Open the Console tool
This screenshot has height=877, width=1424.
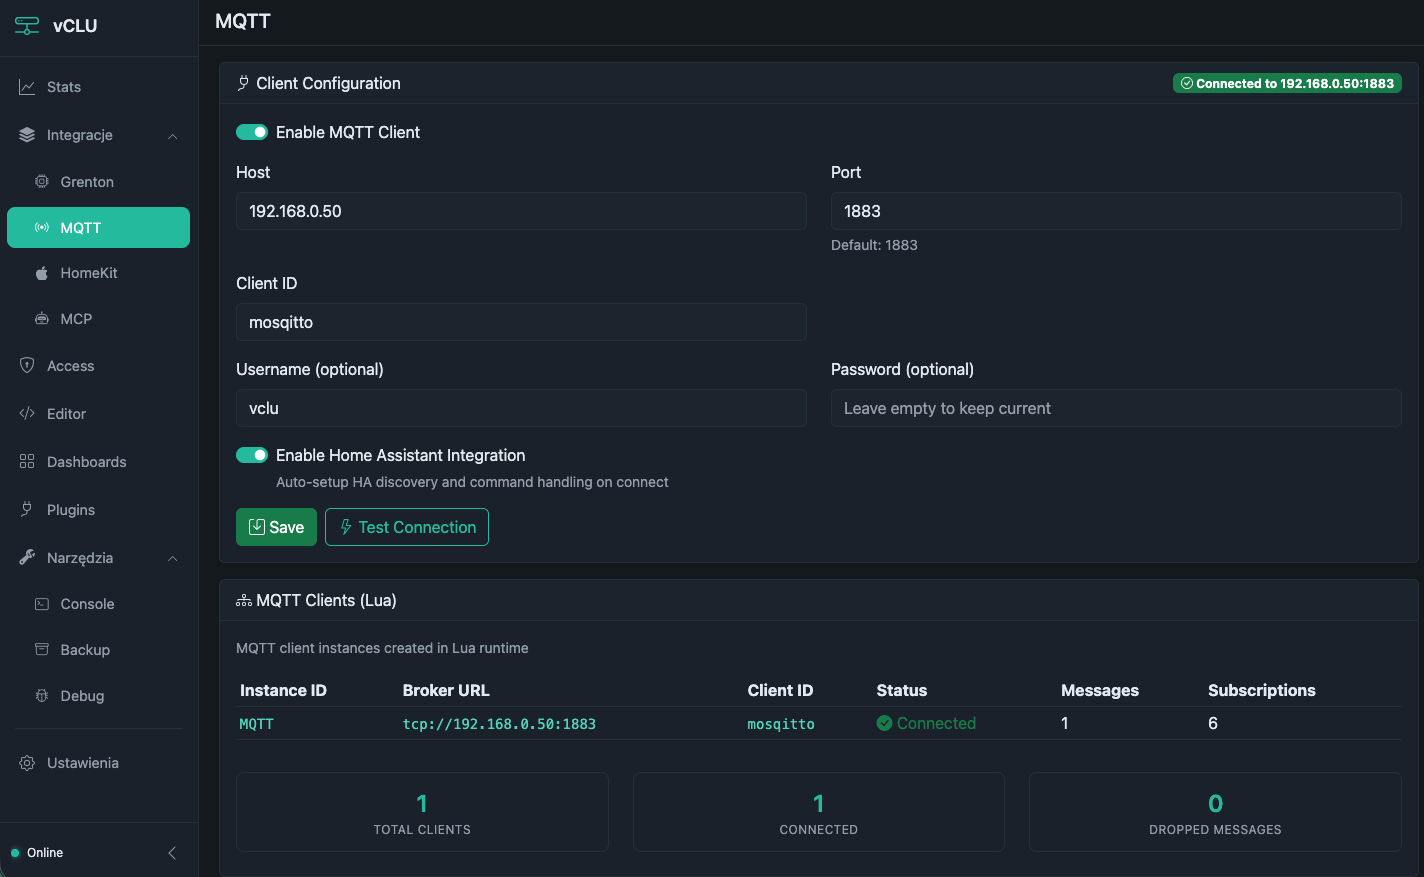tap(99, 604)
